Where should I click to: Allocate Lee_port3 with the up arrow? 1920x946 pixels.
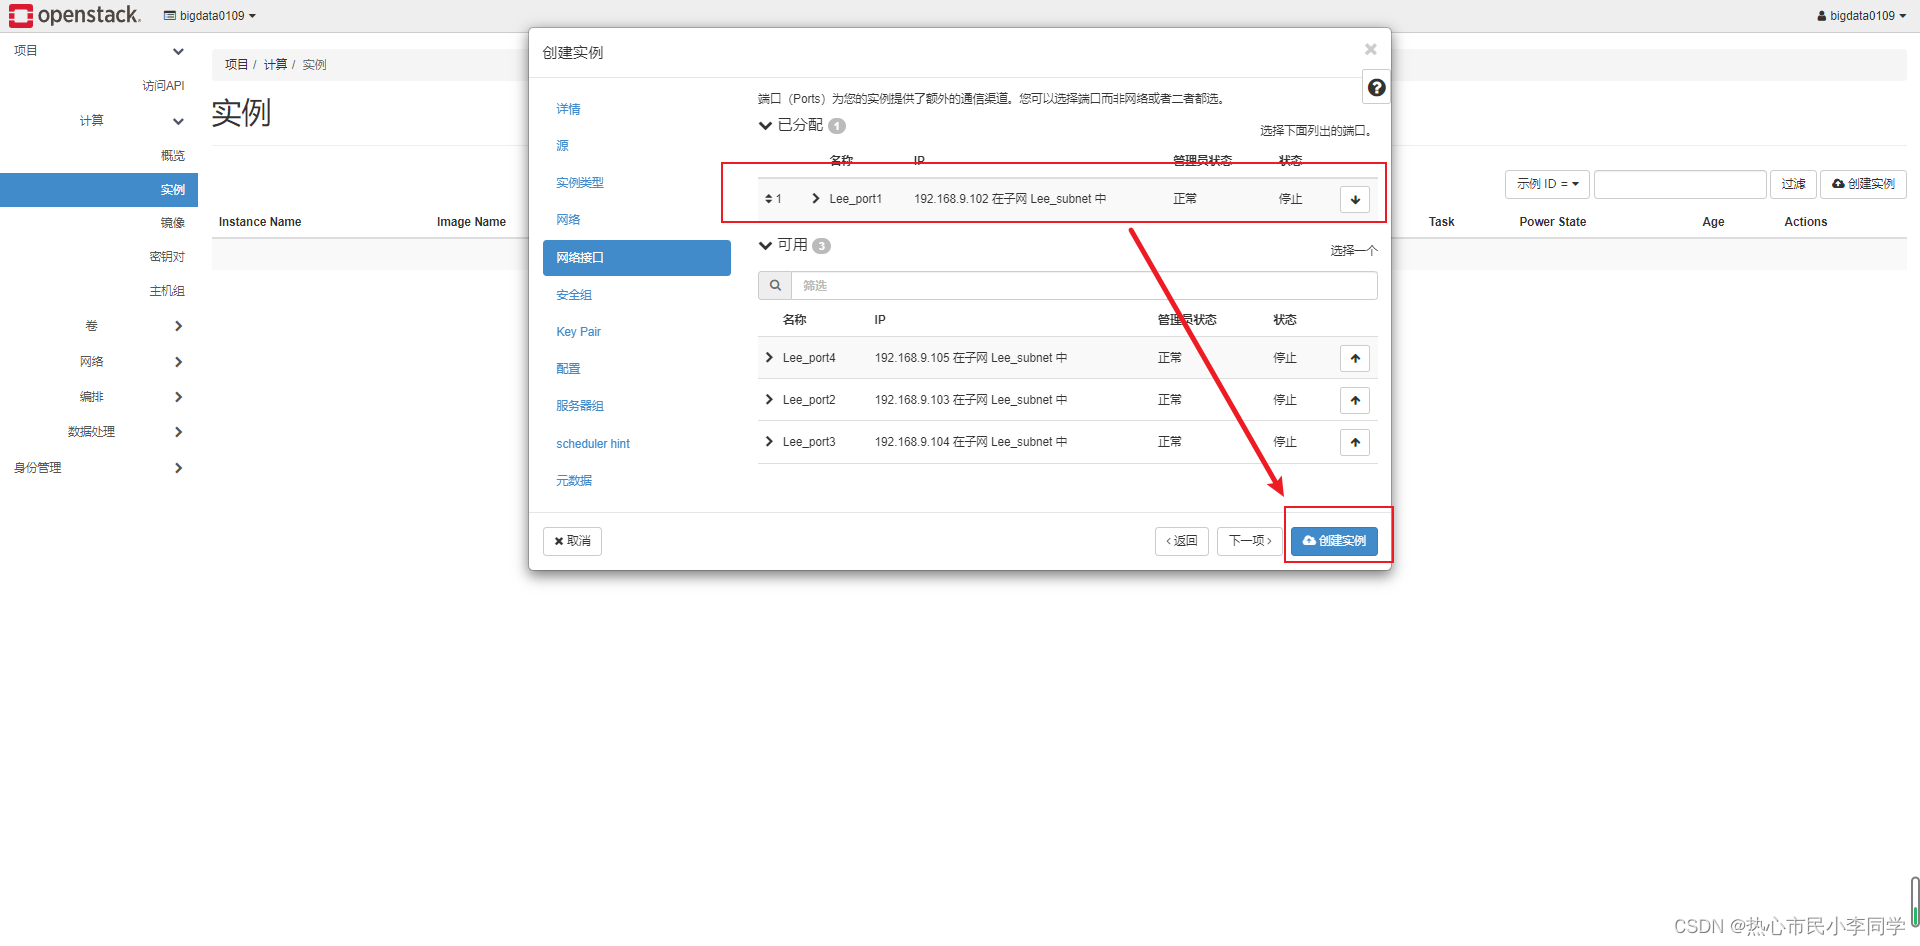coord(1355,442)
